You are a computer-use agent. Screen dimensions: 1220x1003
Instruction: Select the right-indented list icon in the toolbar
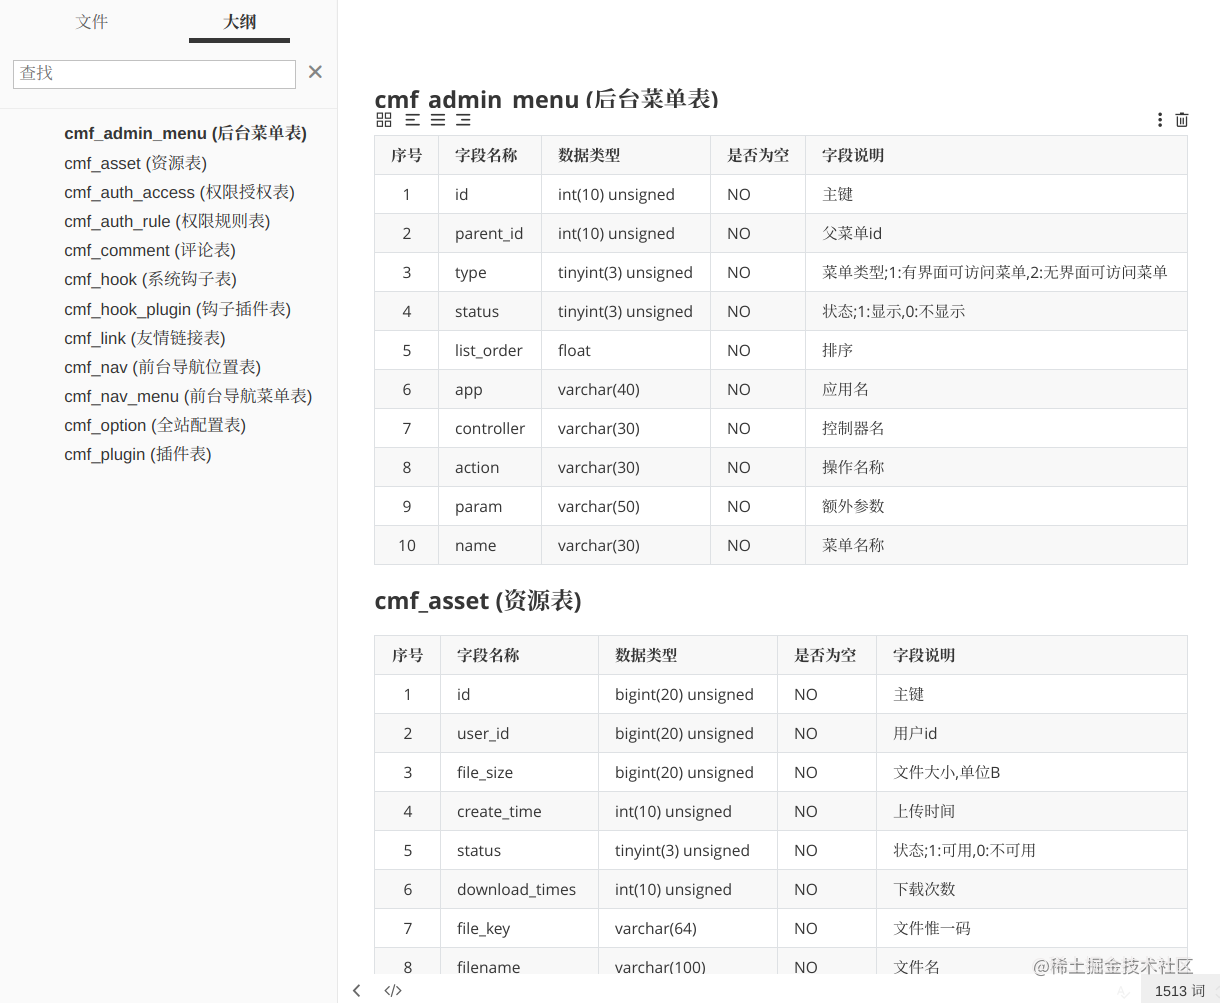pos(463,119)
